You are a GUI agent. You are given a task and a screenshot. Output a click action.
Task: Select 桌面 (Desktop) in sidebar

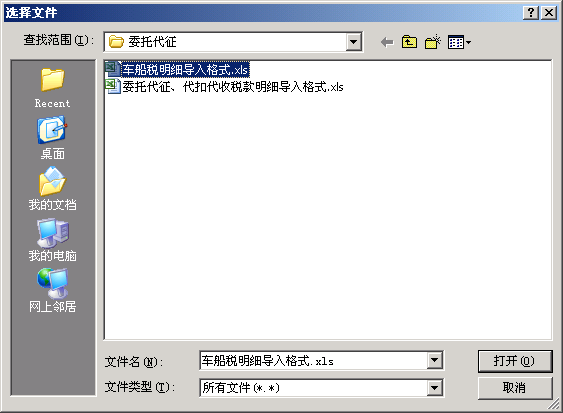[52, 138]
